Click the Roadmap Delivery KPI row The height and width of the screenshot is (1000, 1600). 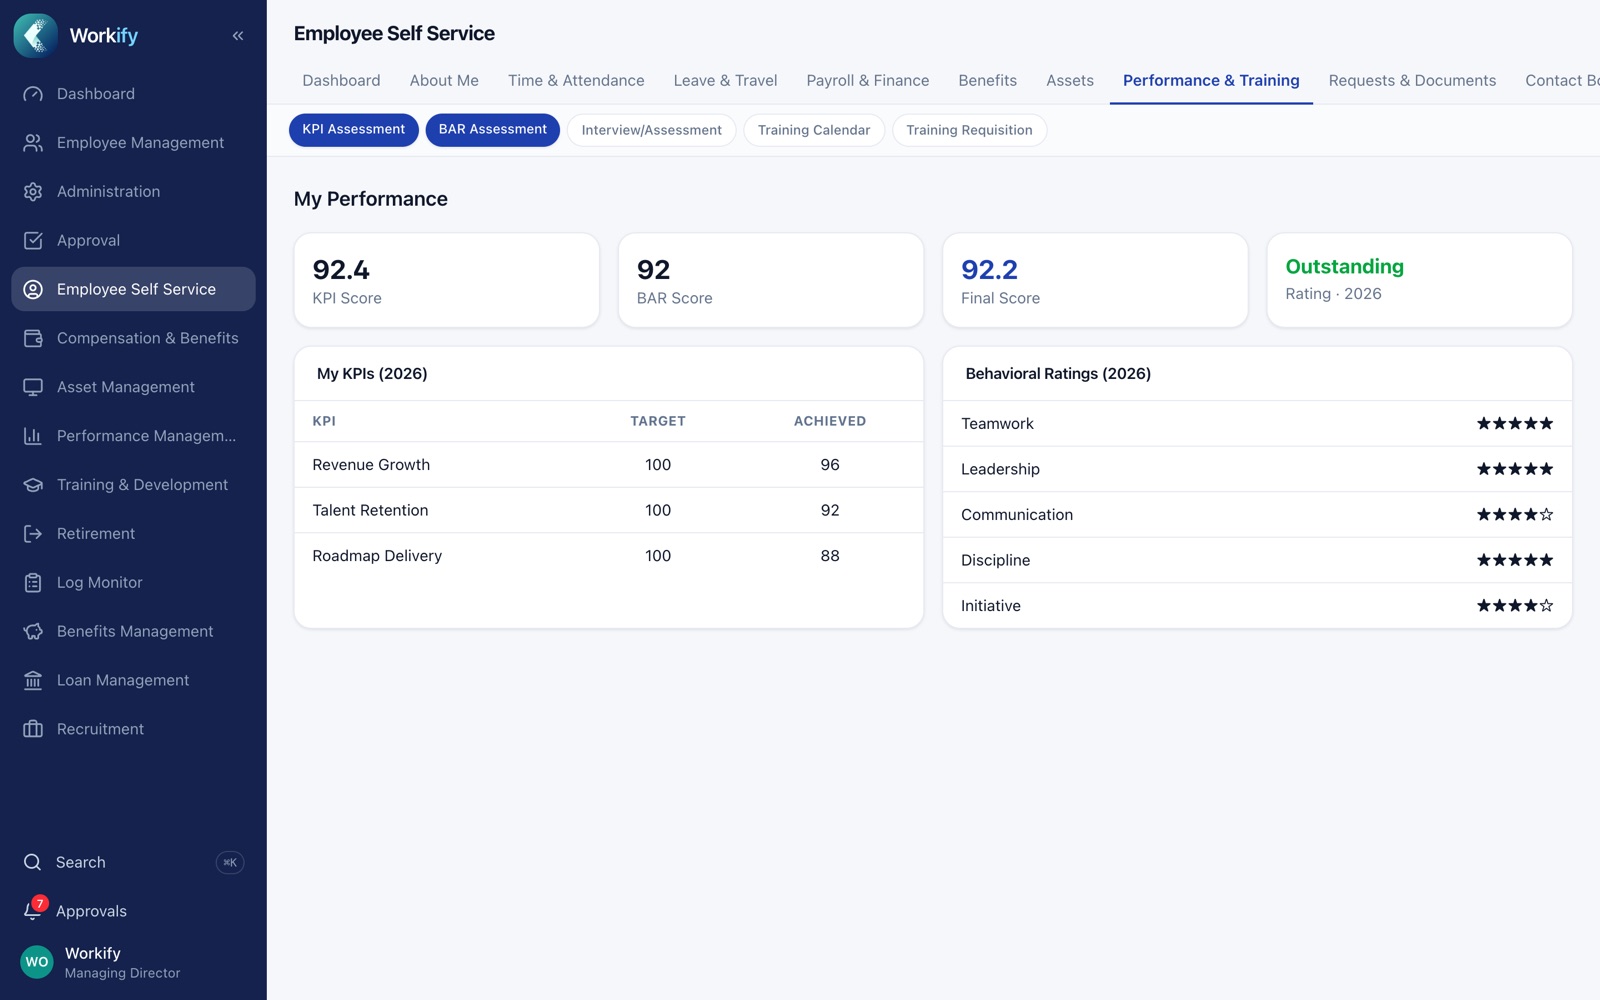coord(609,556)
